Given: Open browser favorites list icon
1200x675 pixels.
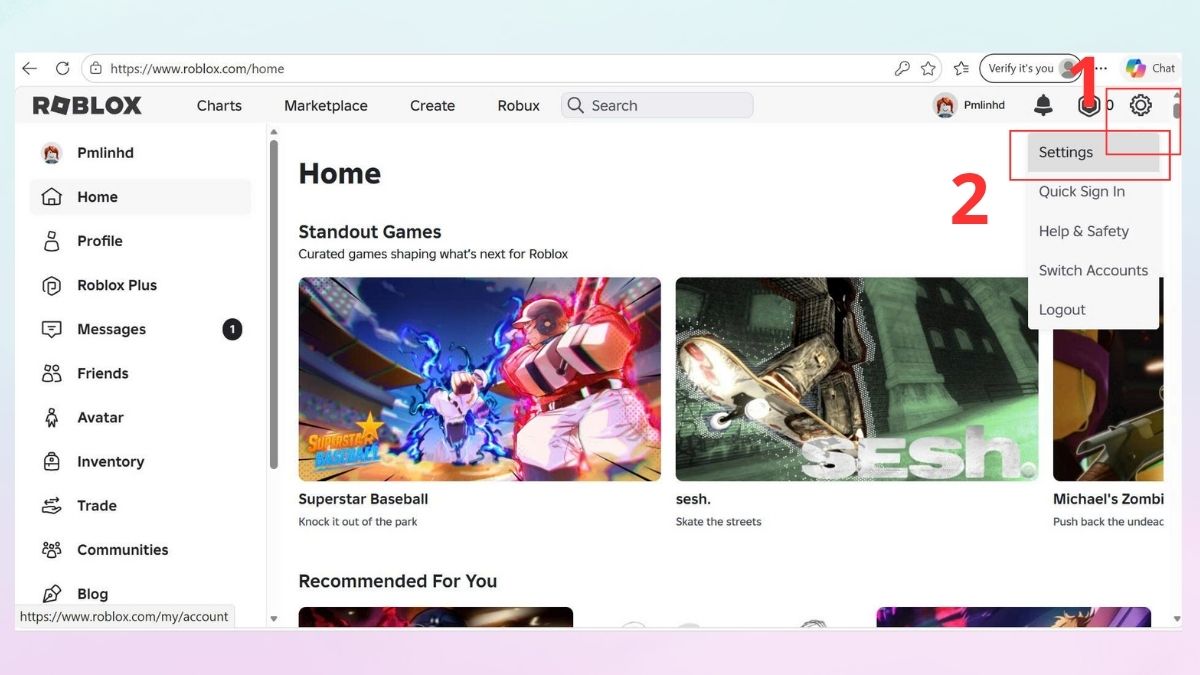Looking at the screenshot, I should point(961,69).
